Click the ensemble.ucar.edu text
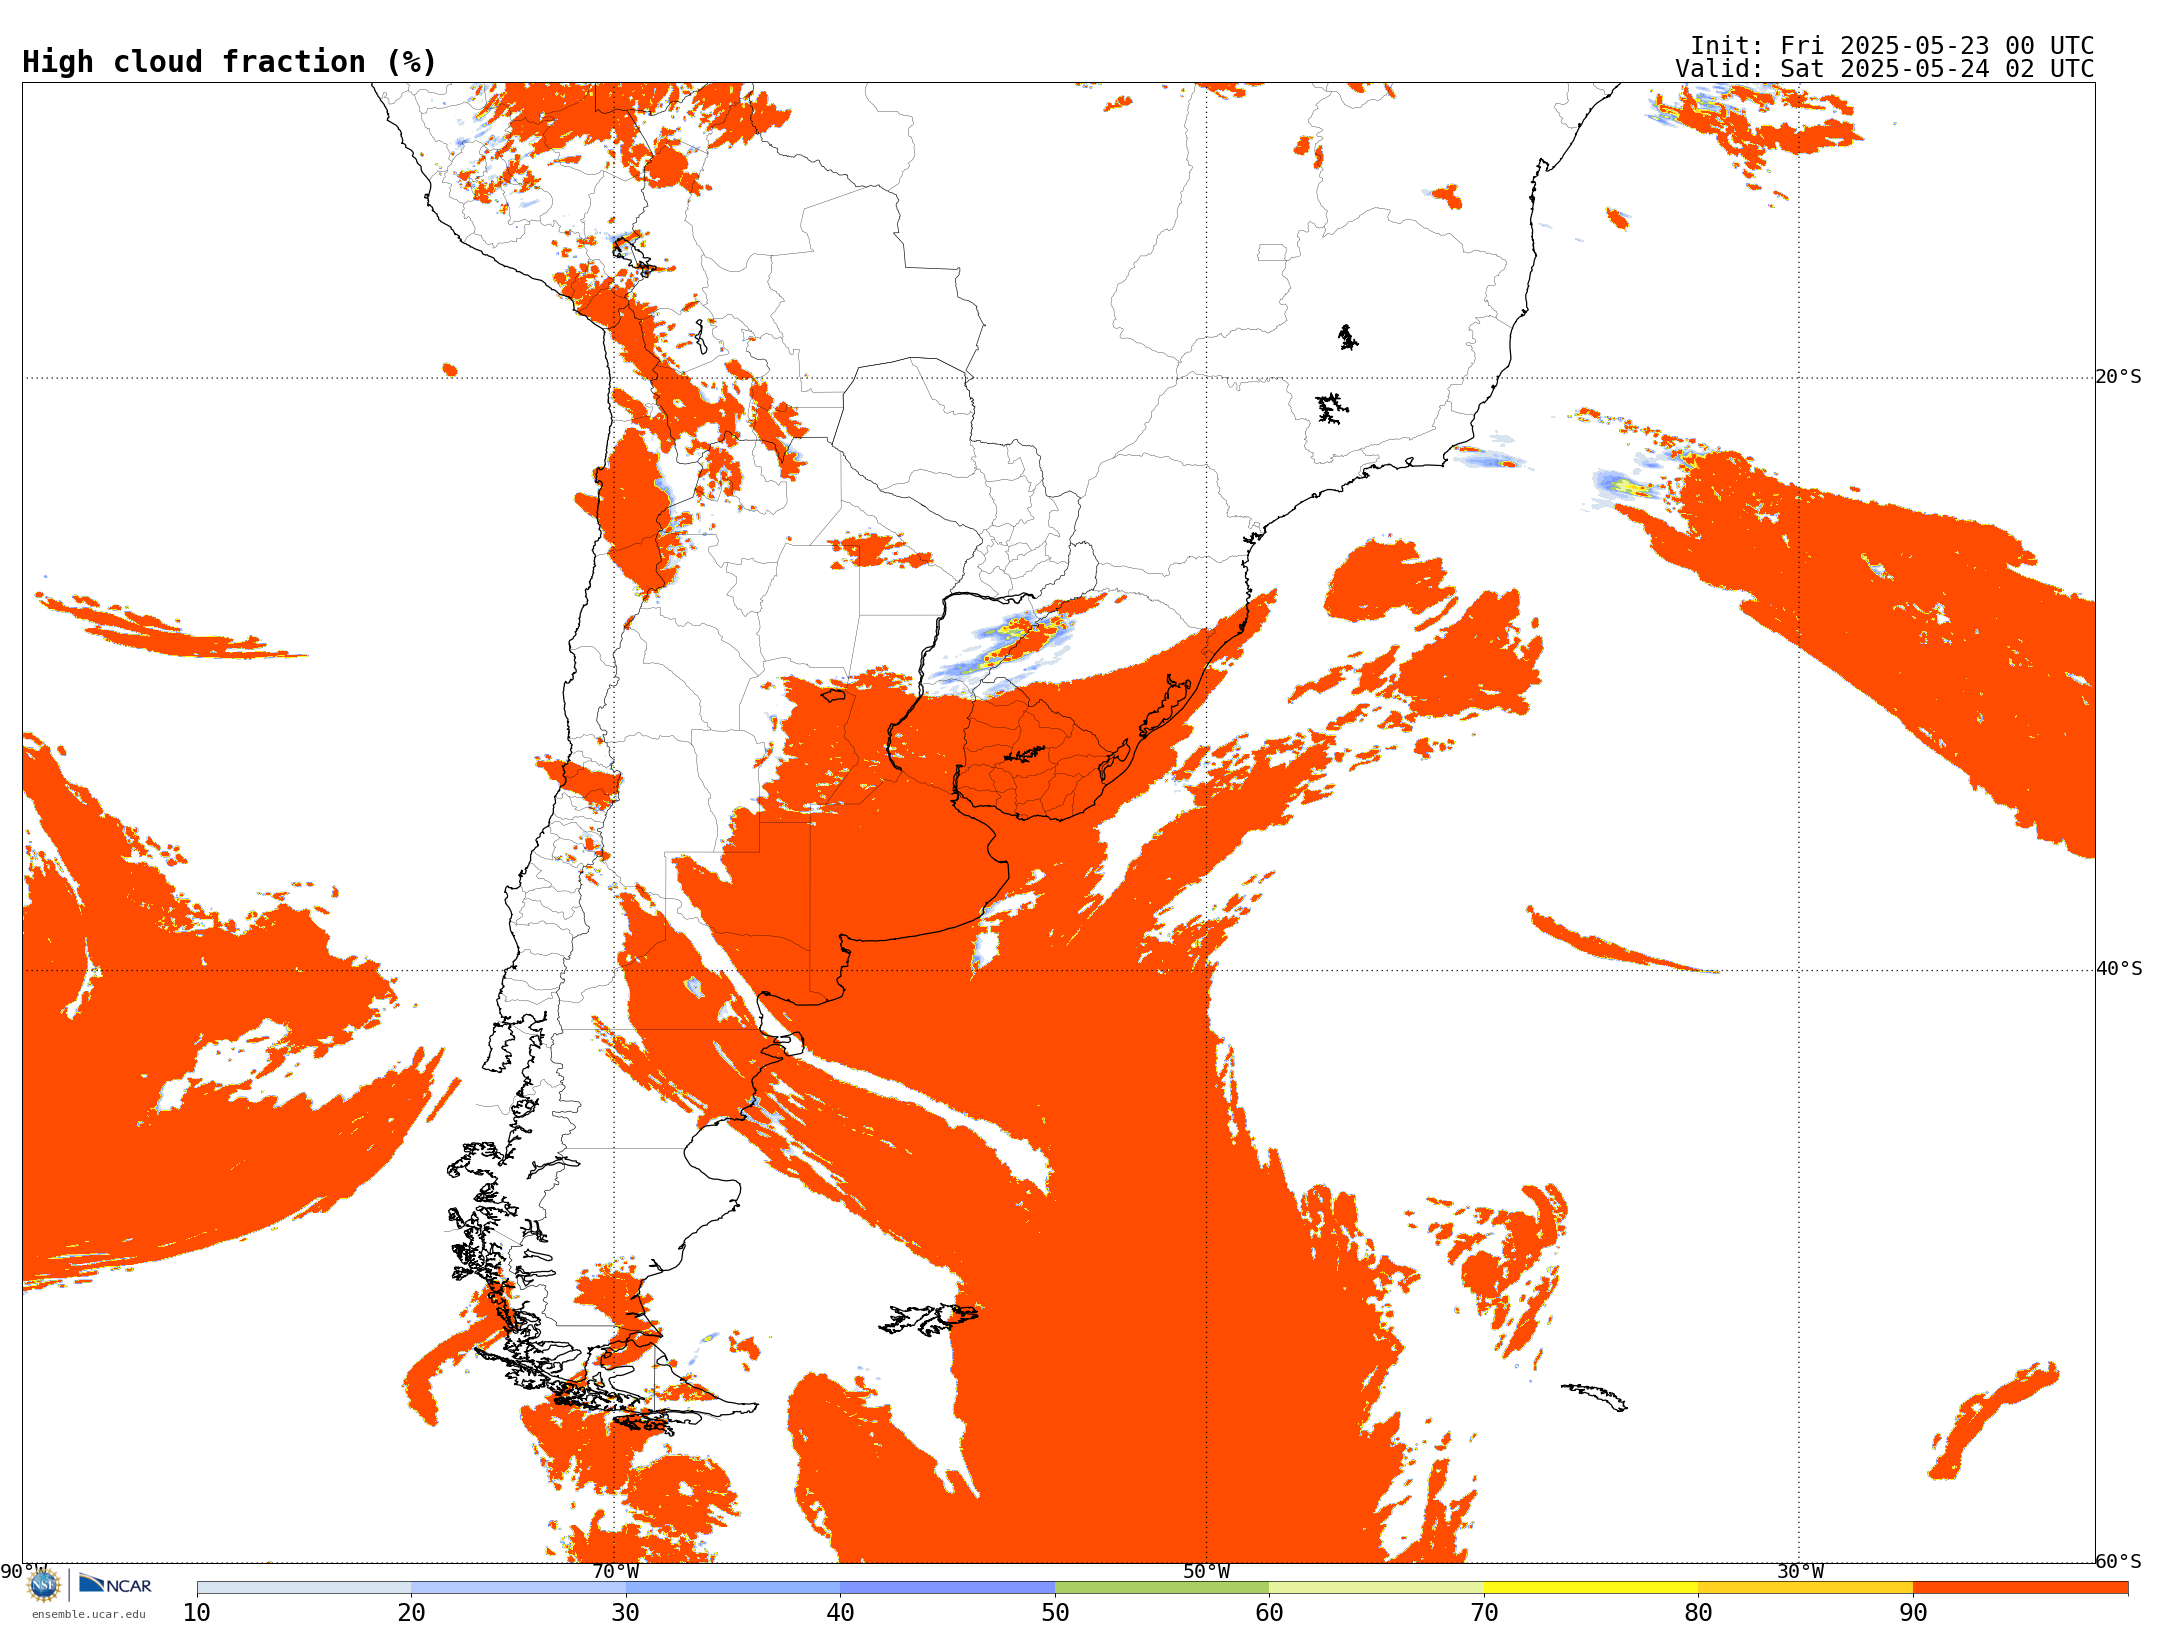Screen dimensions: 2160x1626 pos(89,1614)
